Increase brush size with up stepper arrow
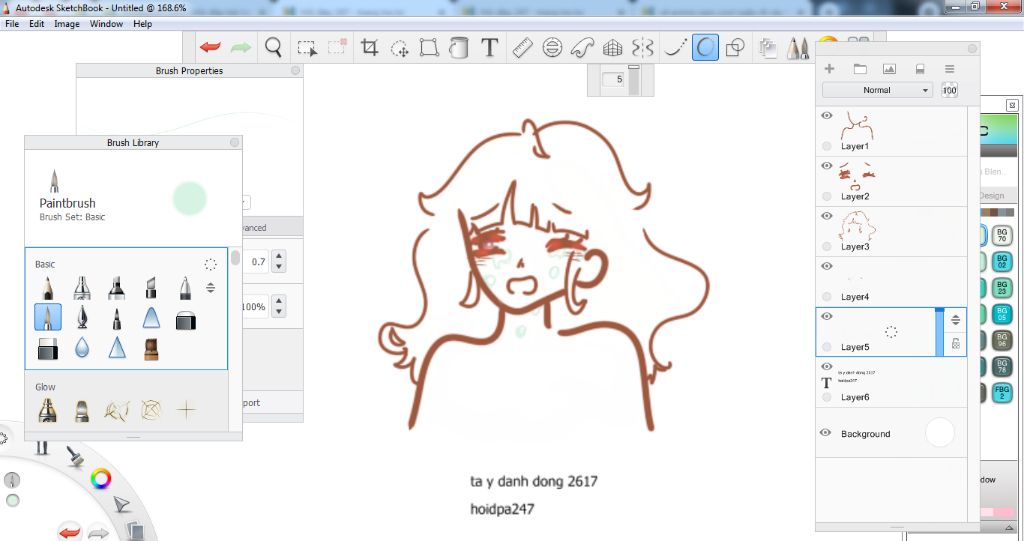The image size is (1024, 541). tap(280, 256)
